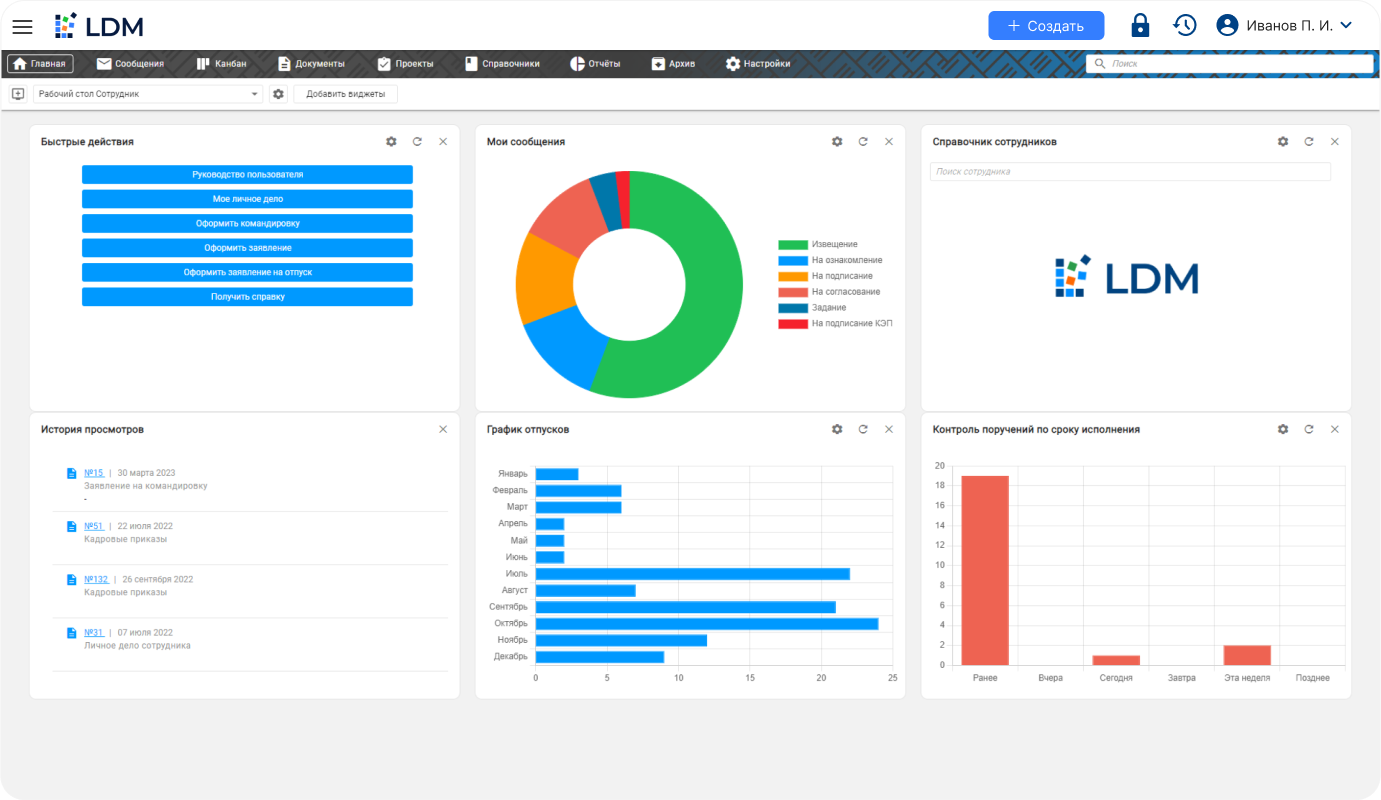Refresh the Контроль поручений widget
1381x800 pixels.
[x=1309, y=429]
